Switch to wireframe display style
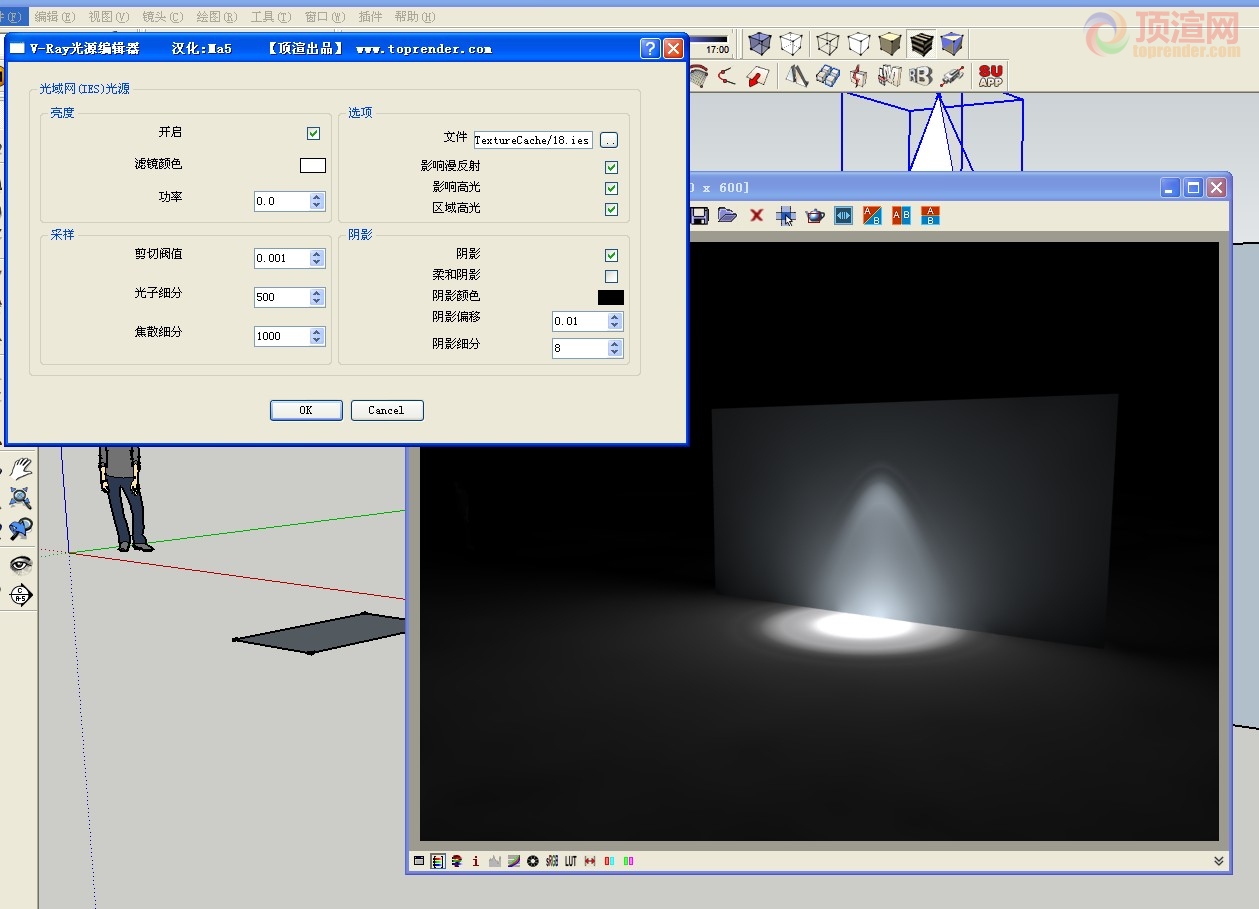1259x909 pixels. pyautogui.click(x=827, y=44)
